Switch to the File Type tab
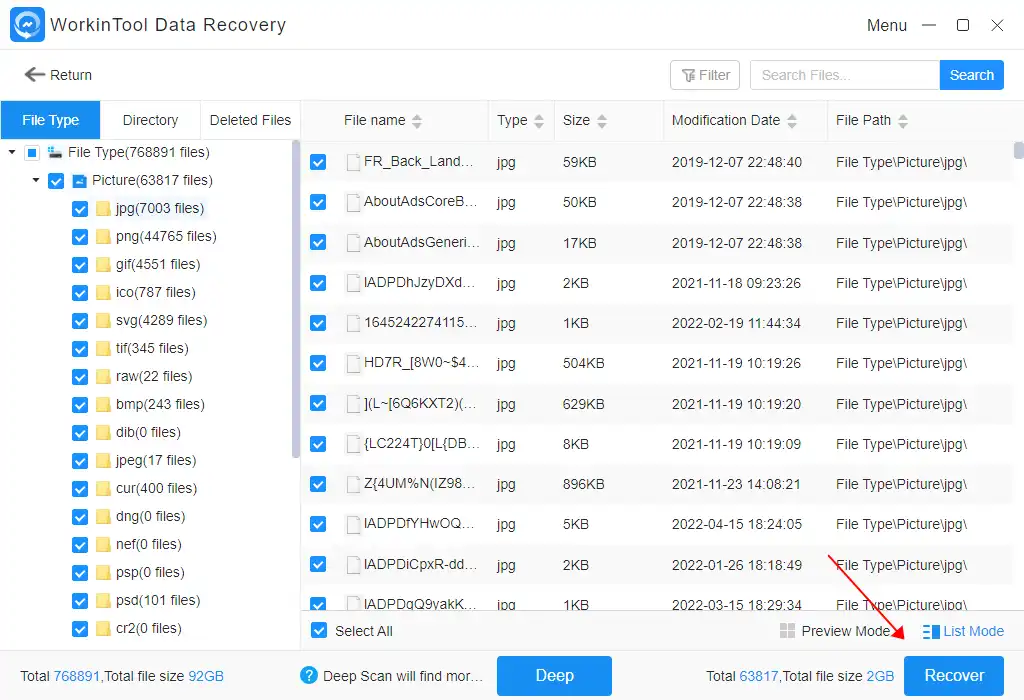 pyautogui.click(x=50, y=120)
